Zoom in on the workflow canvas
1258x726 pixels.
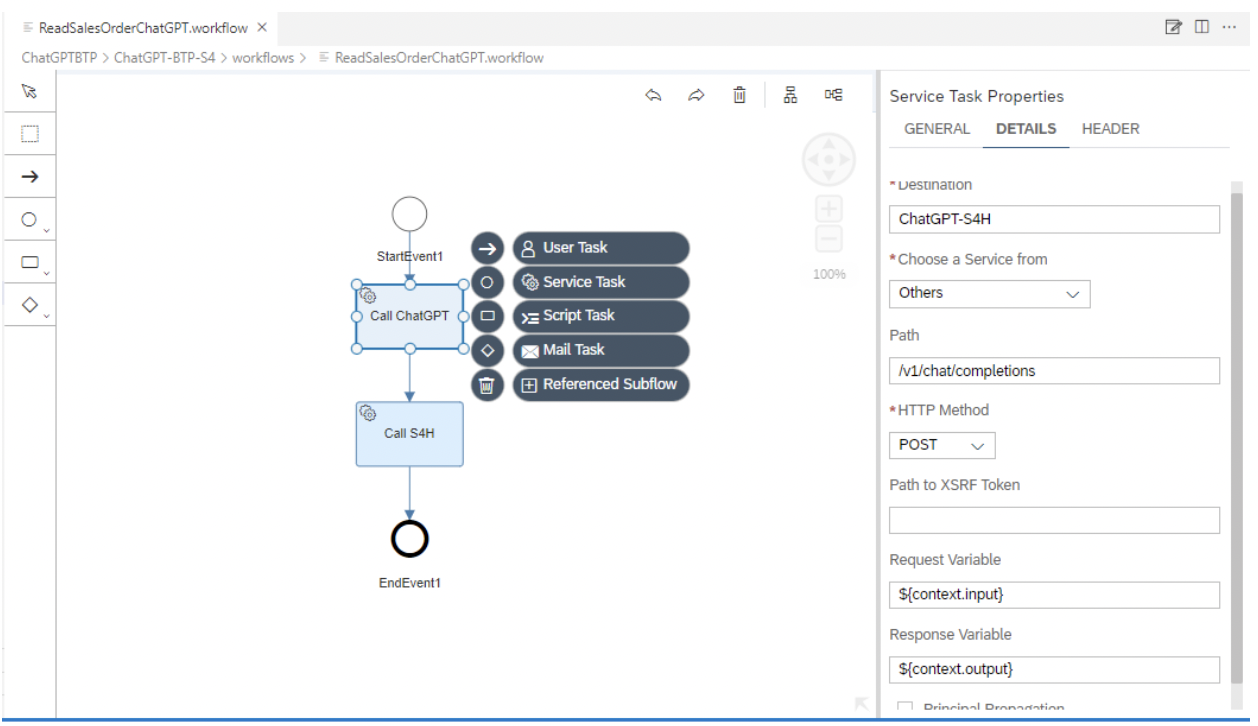(x=830, y=209)
